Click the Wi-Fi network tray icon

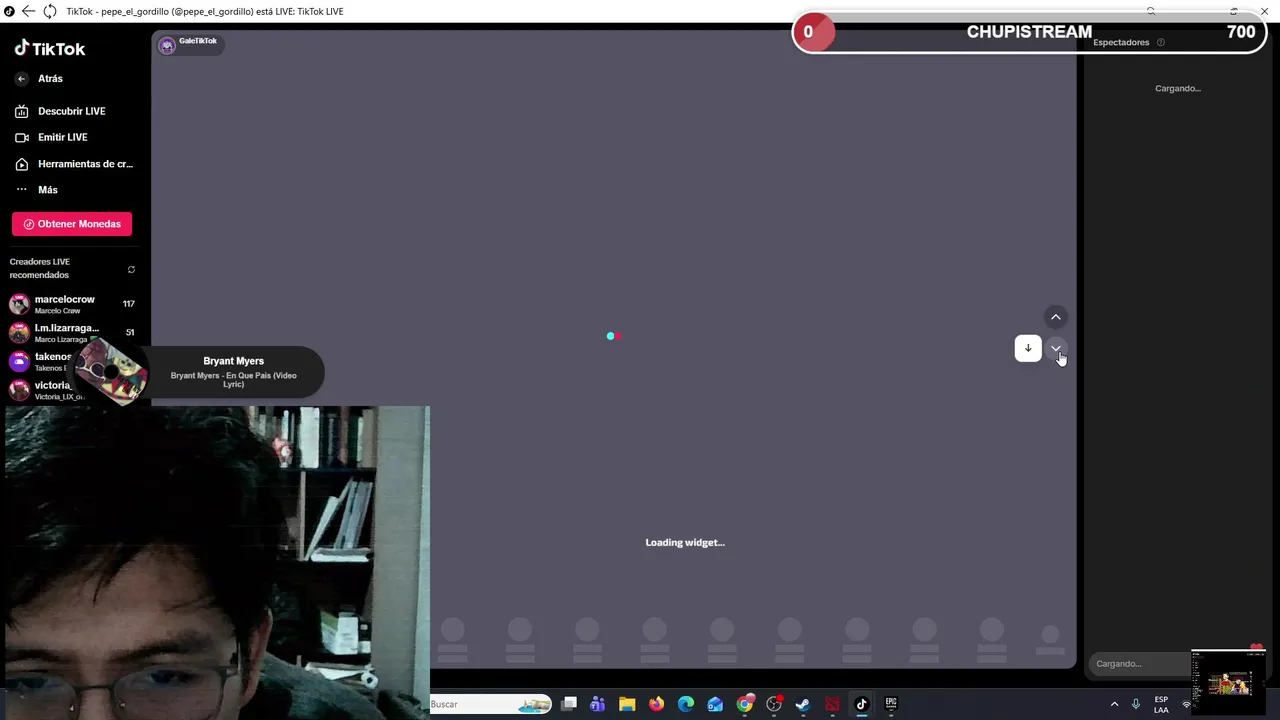click(1186, 704)
